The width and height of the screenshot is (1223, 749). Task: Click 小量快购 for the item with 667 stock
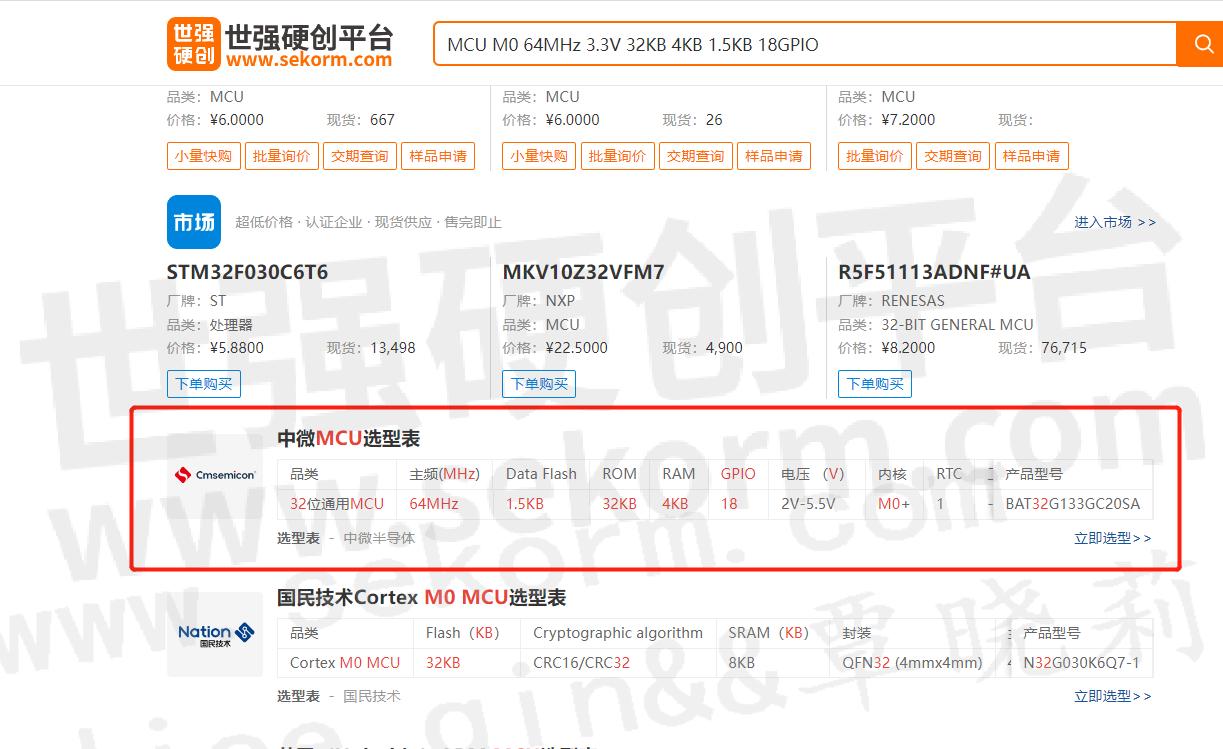click(203, 156)
